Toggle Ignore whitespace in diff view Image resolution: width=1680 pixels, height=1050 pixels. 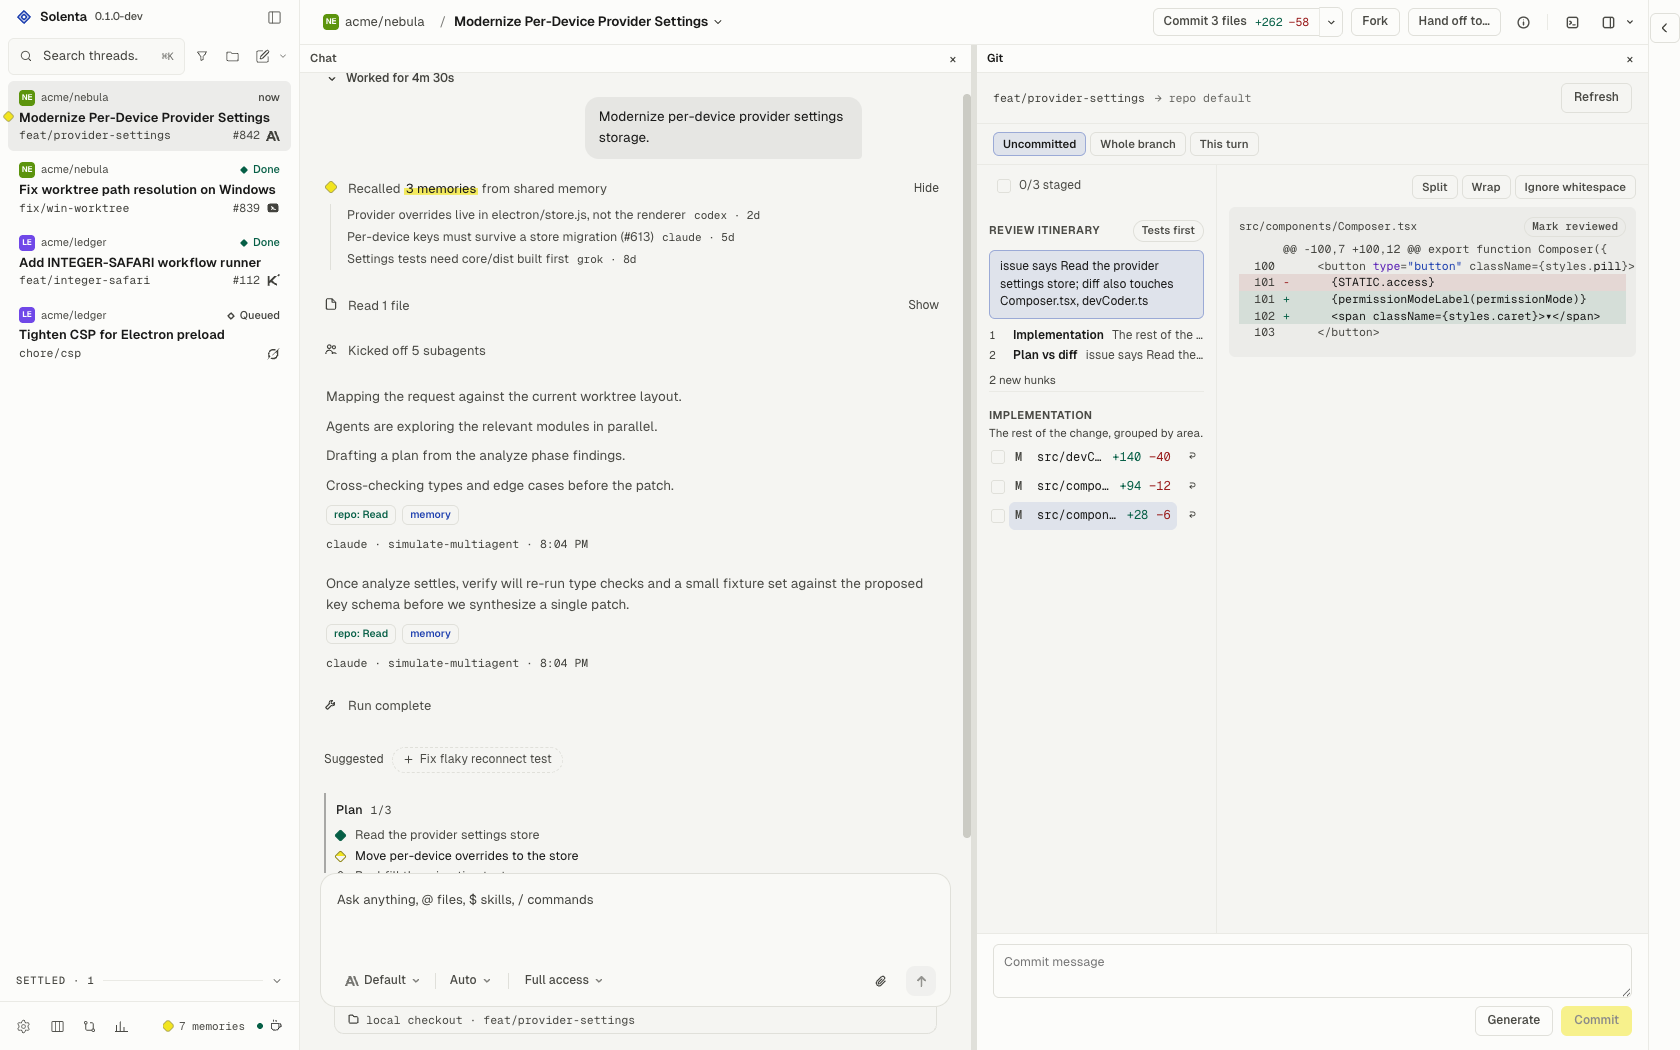(1574, 187)
